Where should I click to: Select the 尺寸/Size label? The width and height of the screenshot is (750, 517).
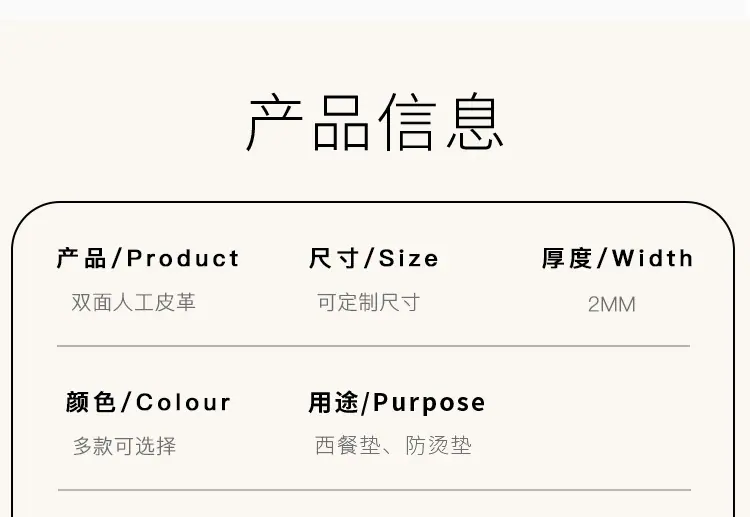374,258
